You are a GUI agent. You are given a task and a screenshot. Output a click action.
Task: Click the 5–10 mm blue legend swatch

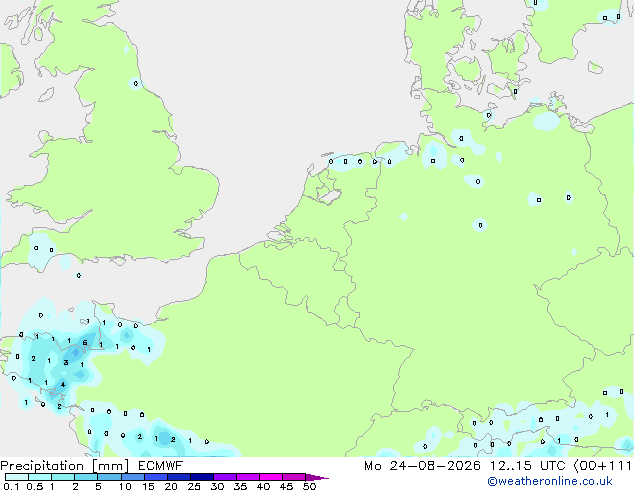pyautogui.click(x=109, y=477)
